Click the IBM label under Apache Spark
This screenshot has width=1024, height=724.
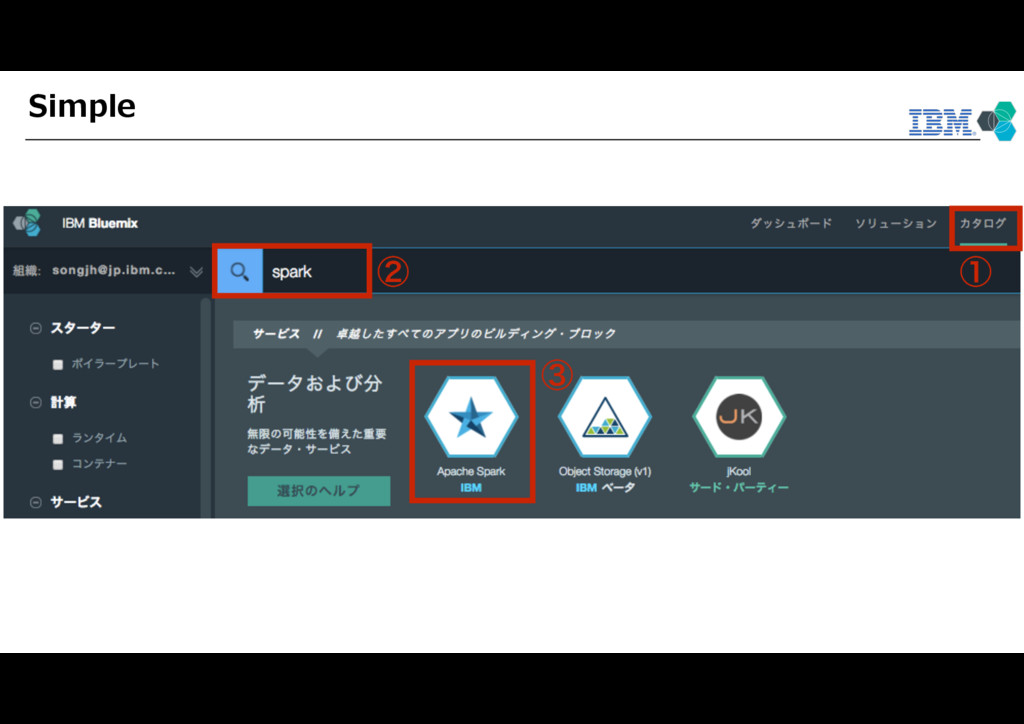[x=471, y=488]
